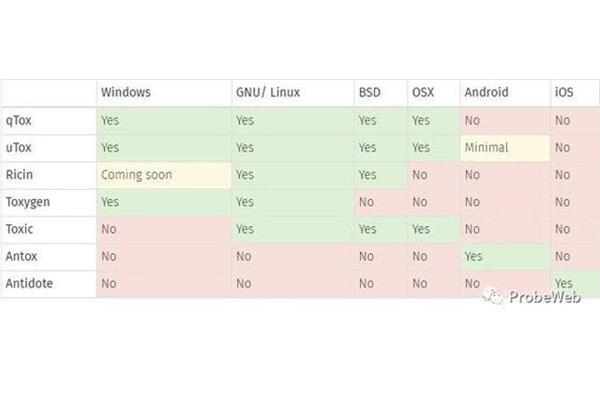Click the Ricin row label
Screen dimensions: 600x400
pos(19,175)
